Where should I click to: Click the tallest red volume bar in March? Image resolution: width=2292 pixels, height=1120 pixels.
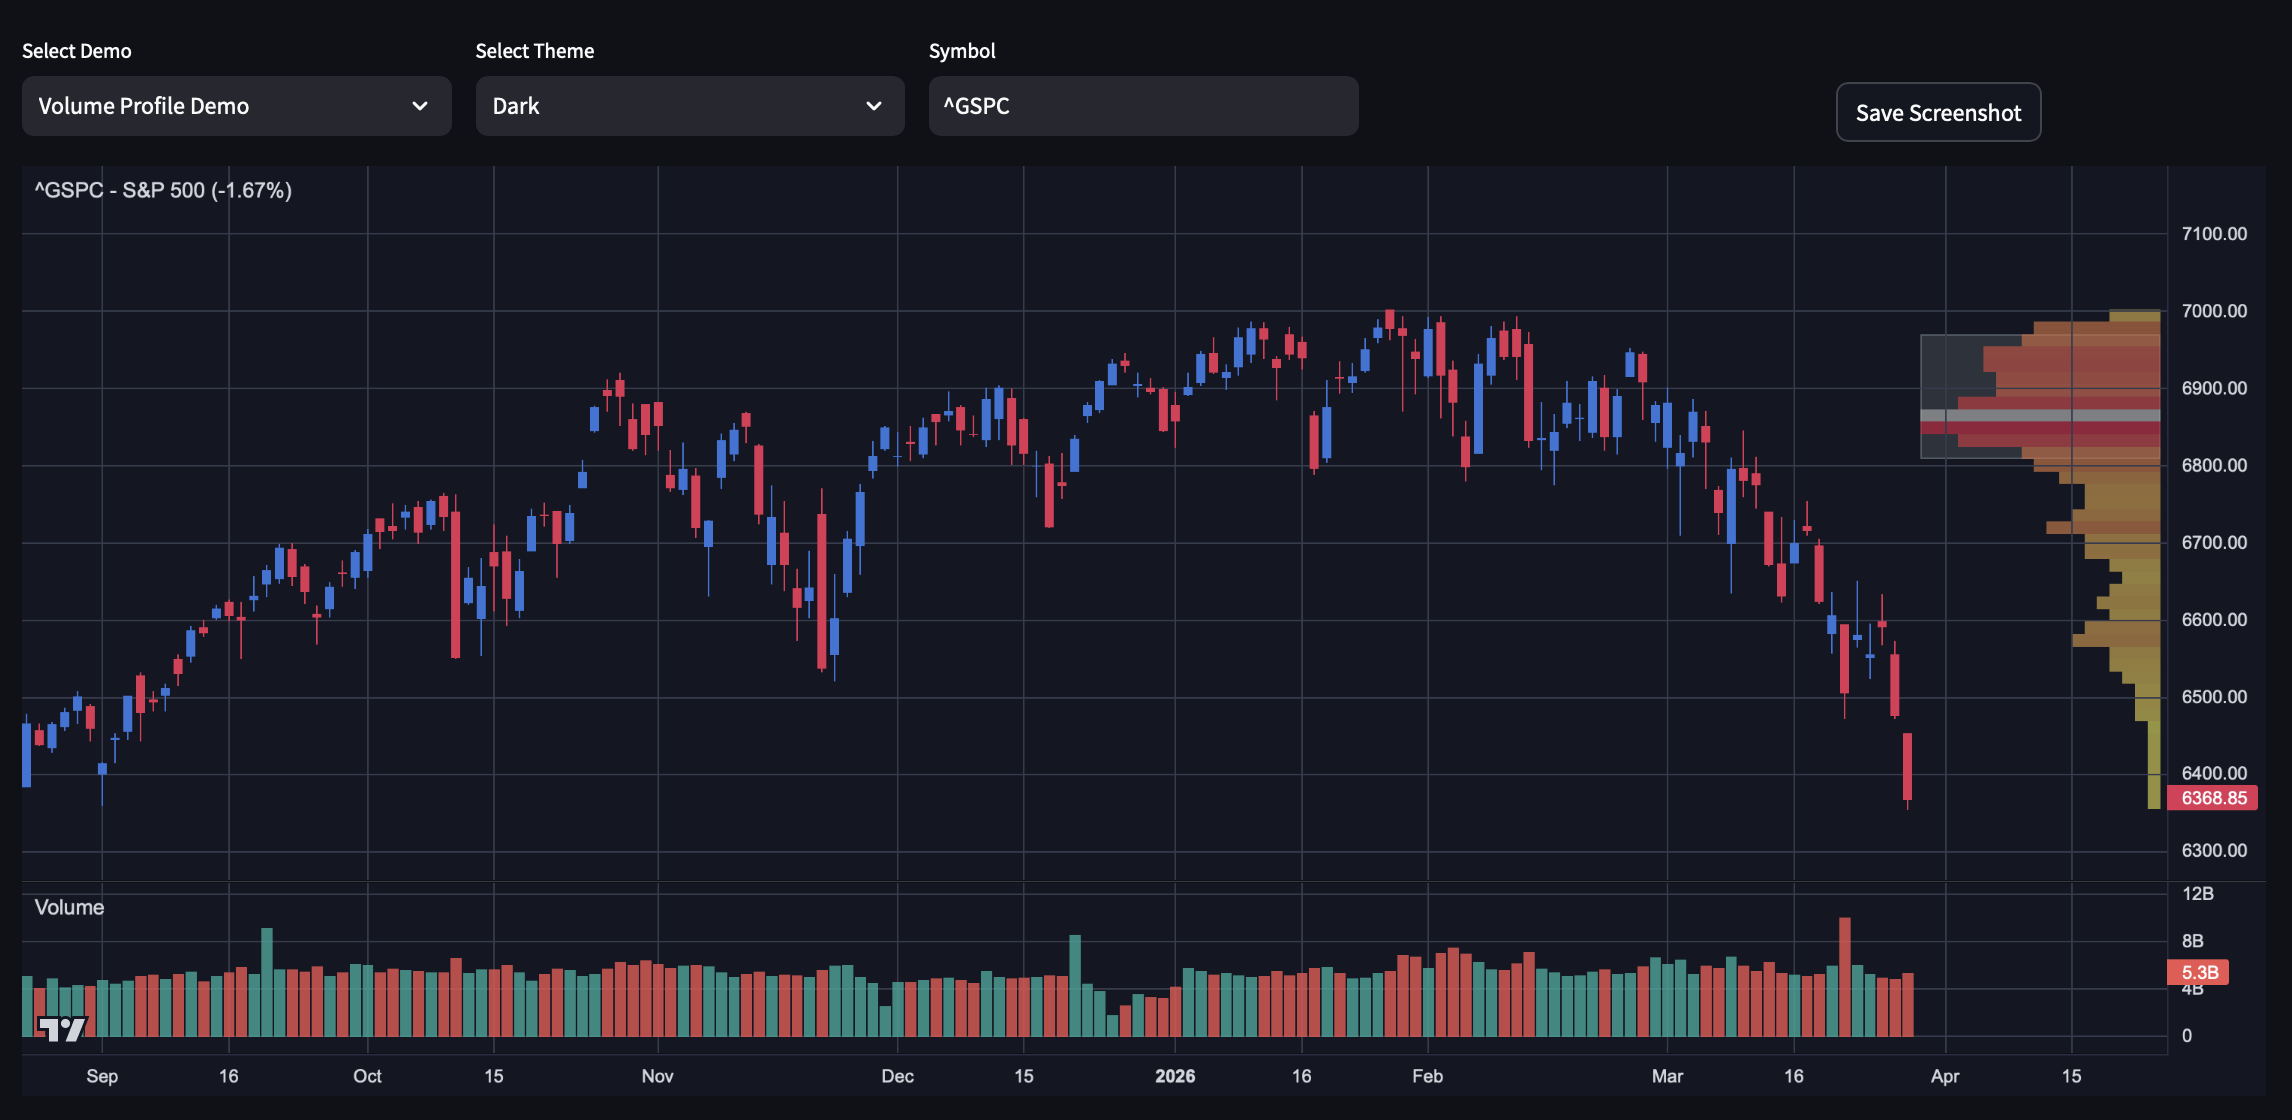click(x=1844, y=976)
